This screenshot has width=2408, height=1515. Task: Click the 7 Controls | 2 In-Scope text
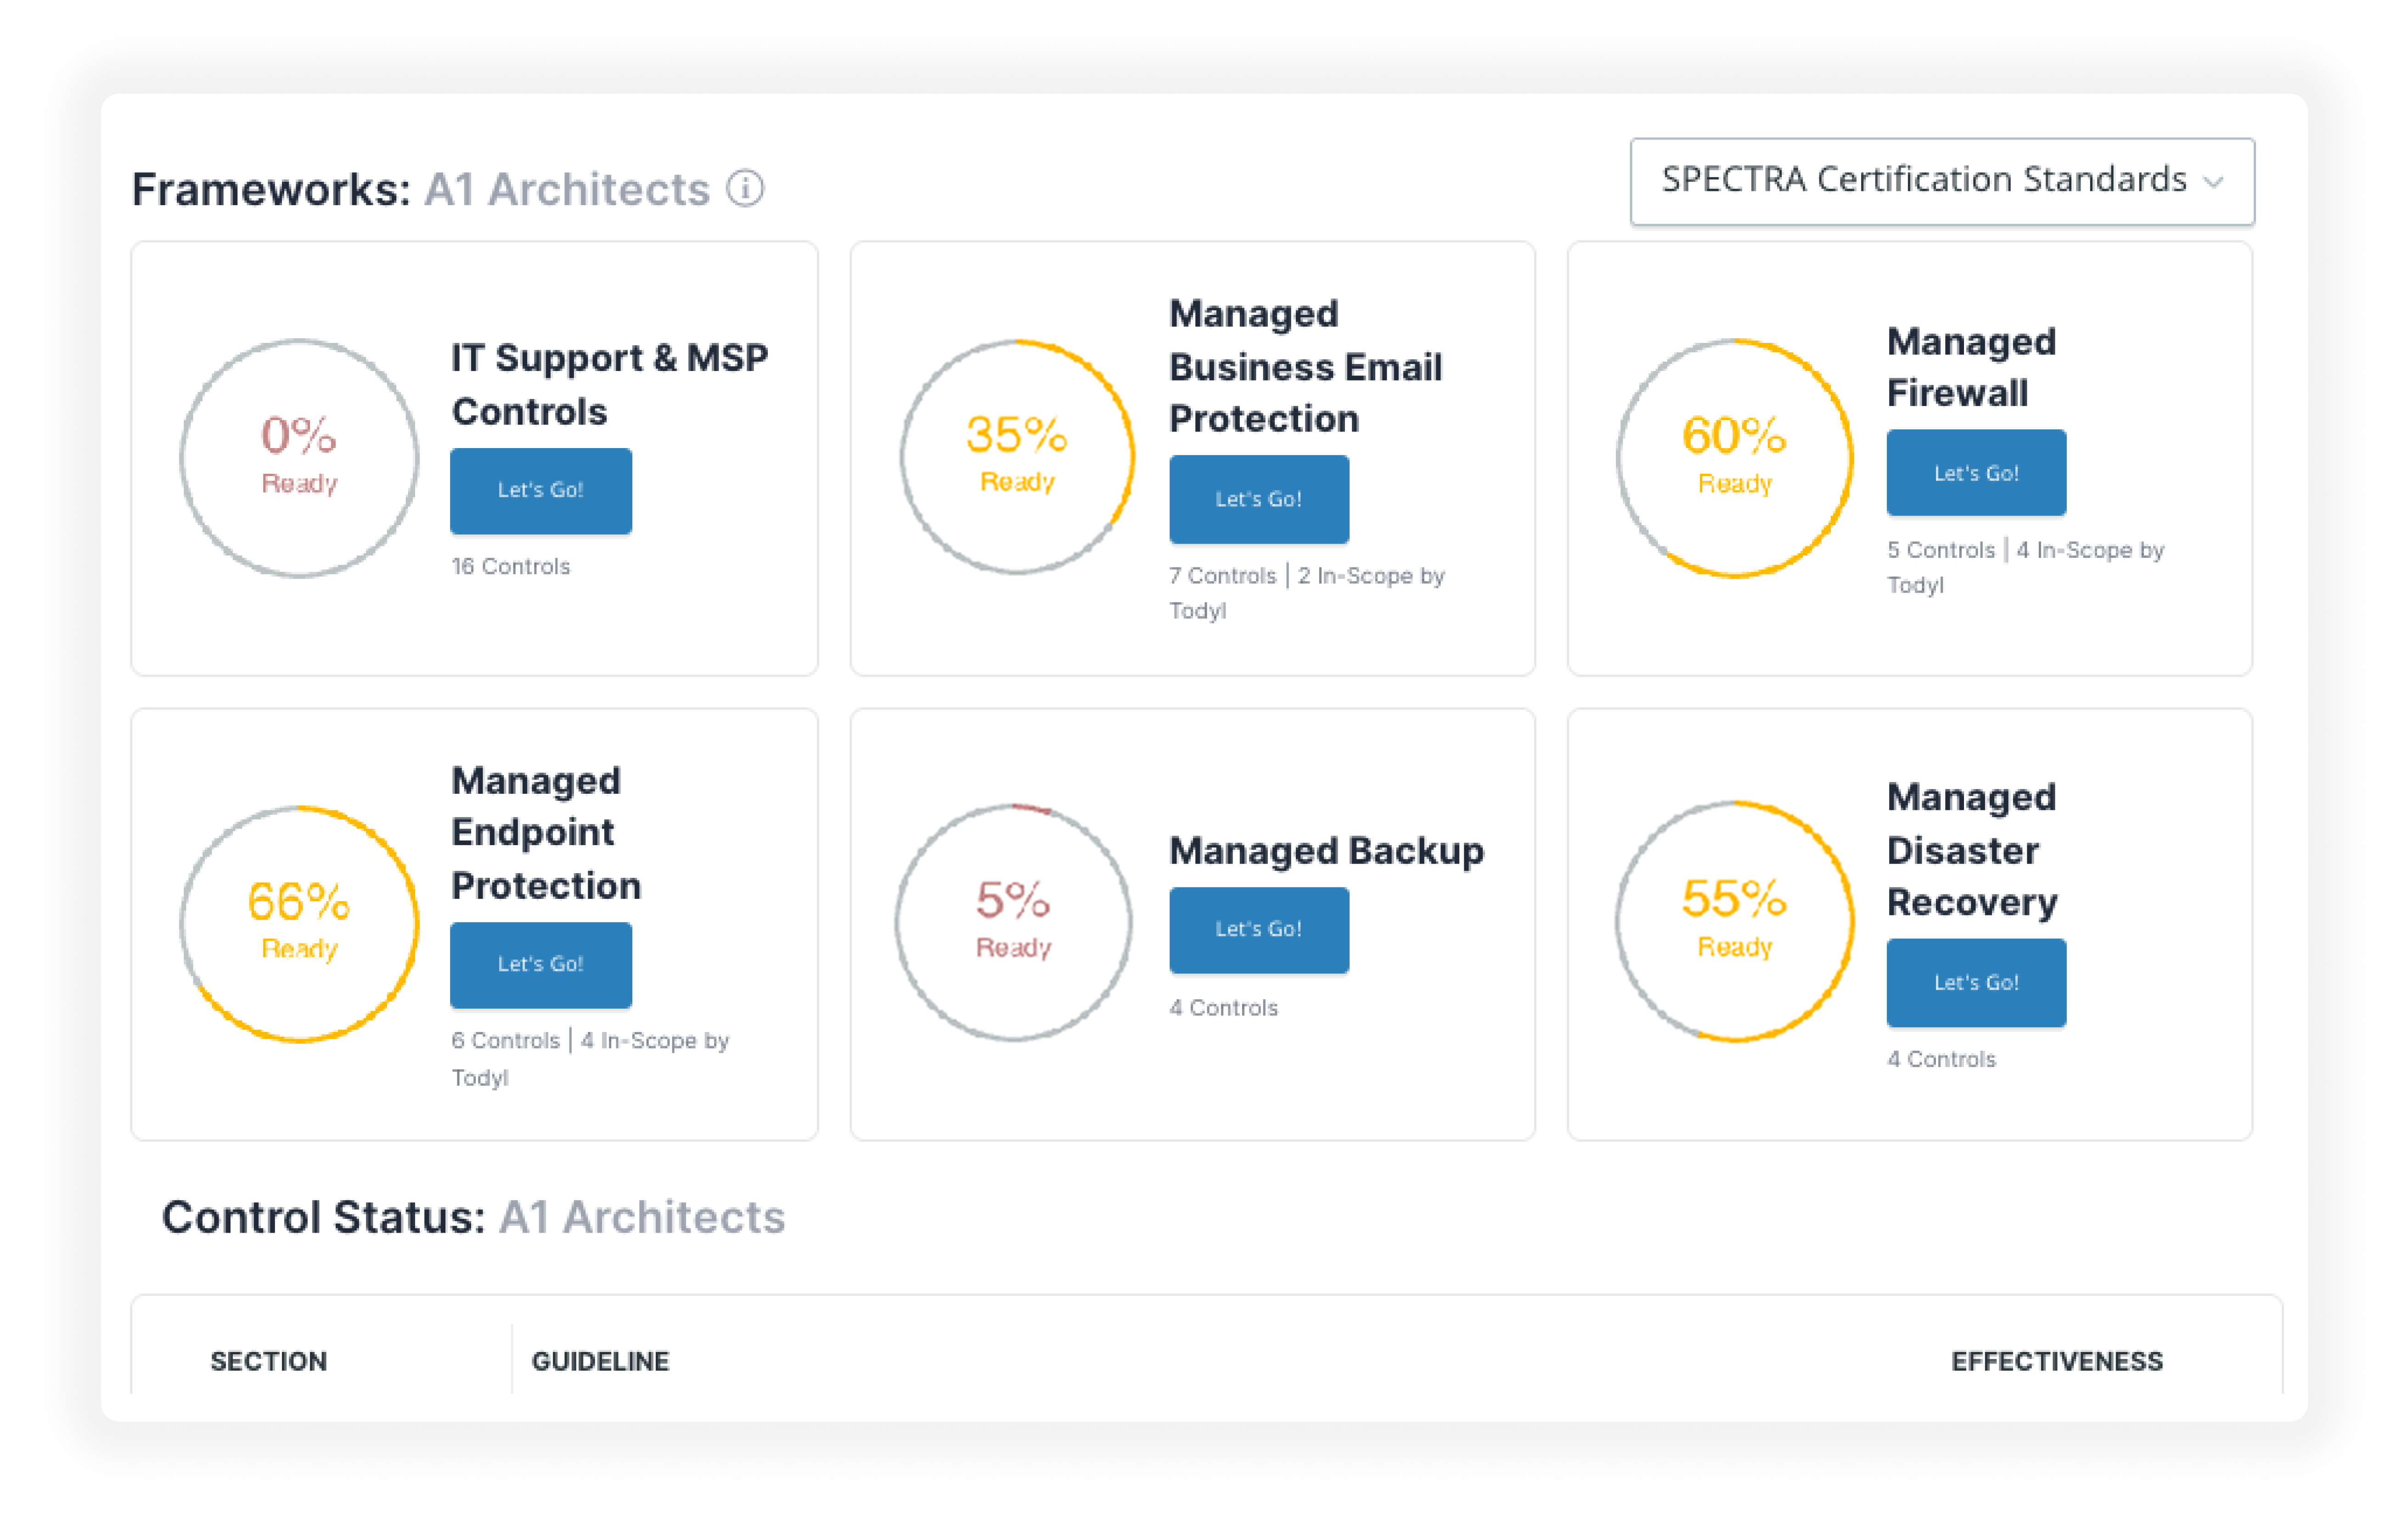coord(1307,593)
